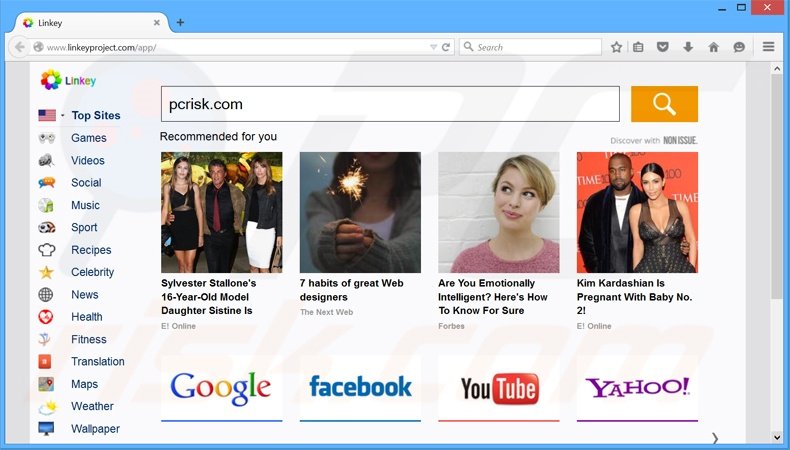This screenshot has width=790, height=450.
Task: Click the Weather cloud icon in sidebar
Action: click(x=47, y=407)
